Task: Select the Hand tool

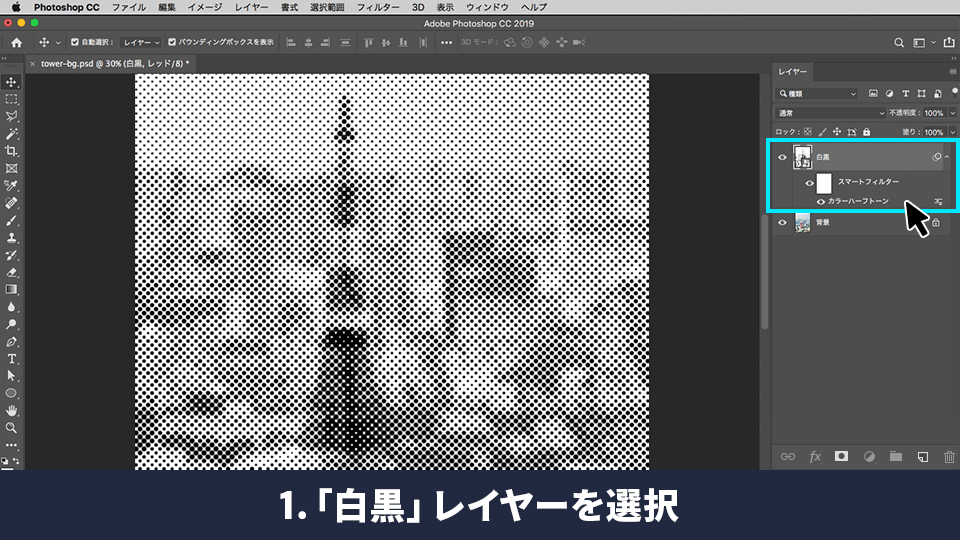Action: 11,410
